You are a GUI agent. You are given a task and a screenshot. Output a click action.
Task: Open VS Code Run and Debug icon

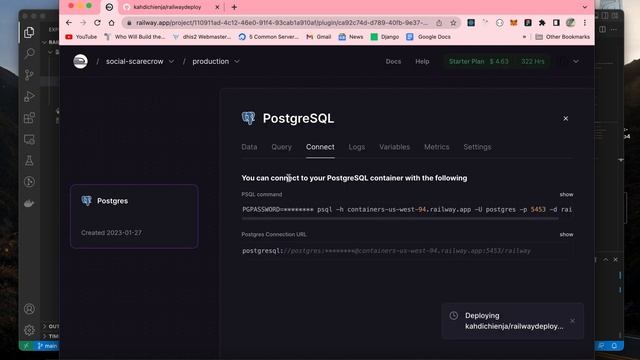(29, 96)
